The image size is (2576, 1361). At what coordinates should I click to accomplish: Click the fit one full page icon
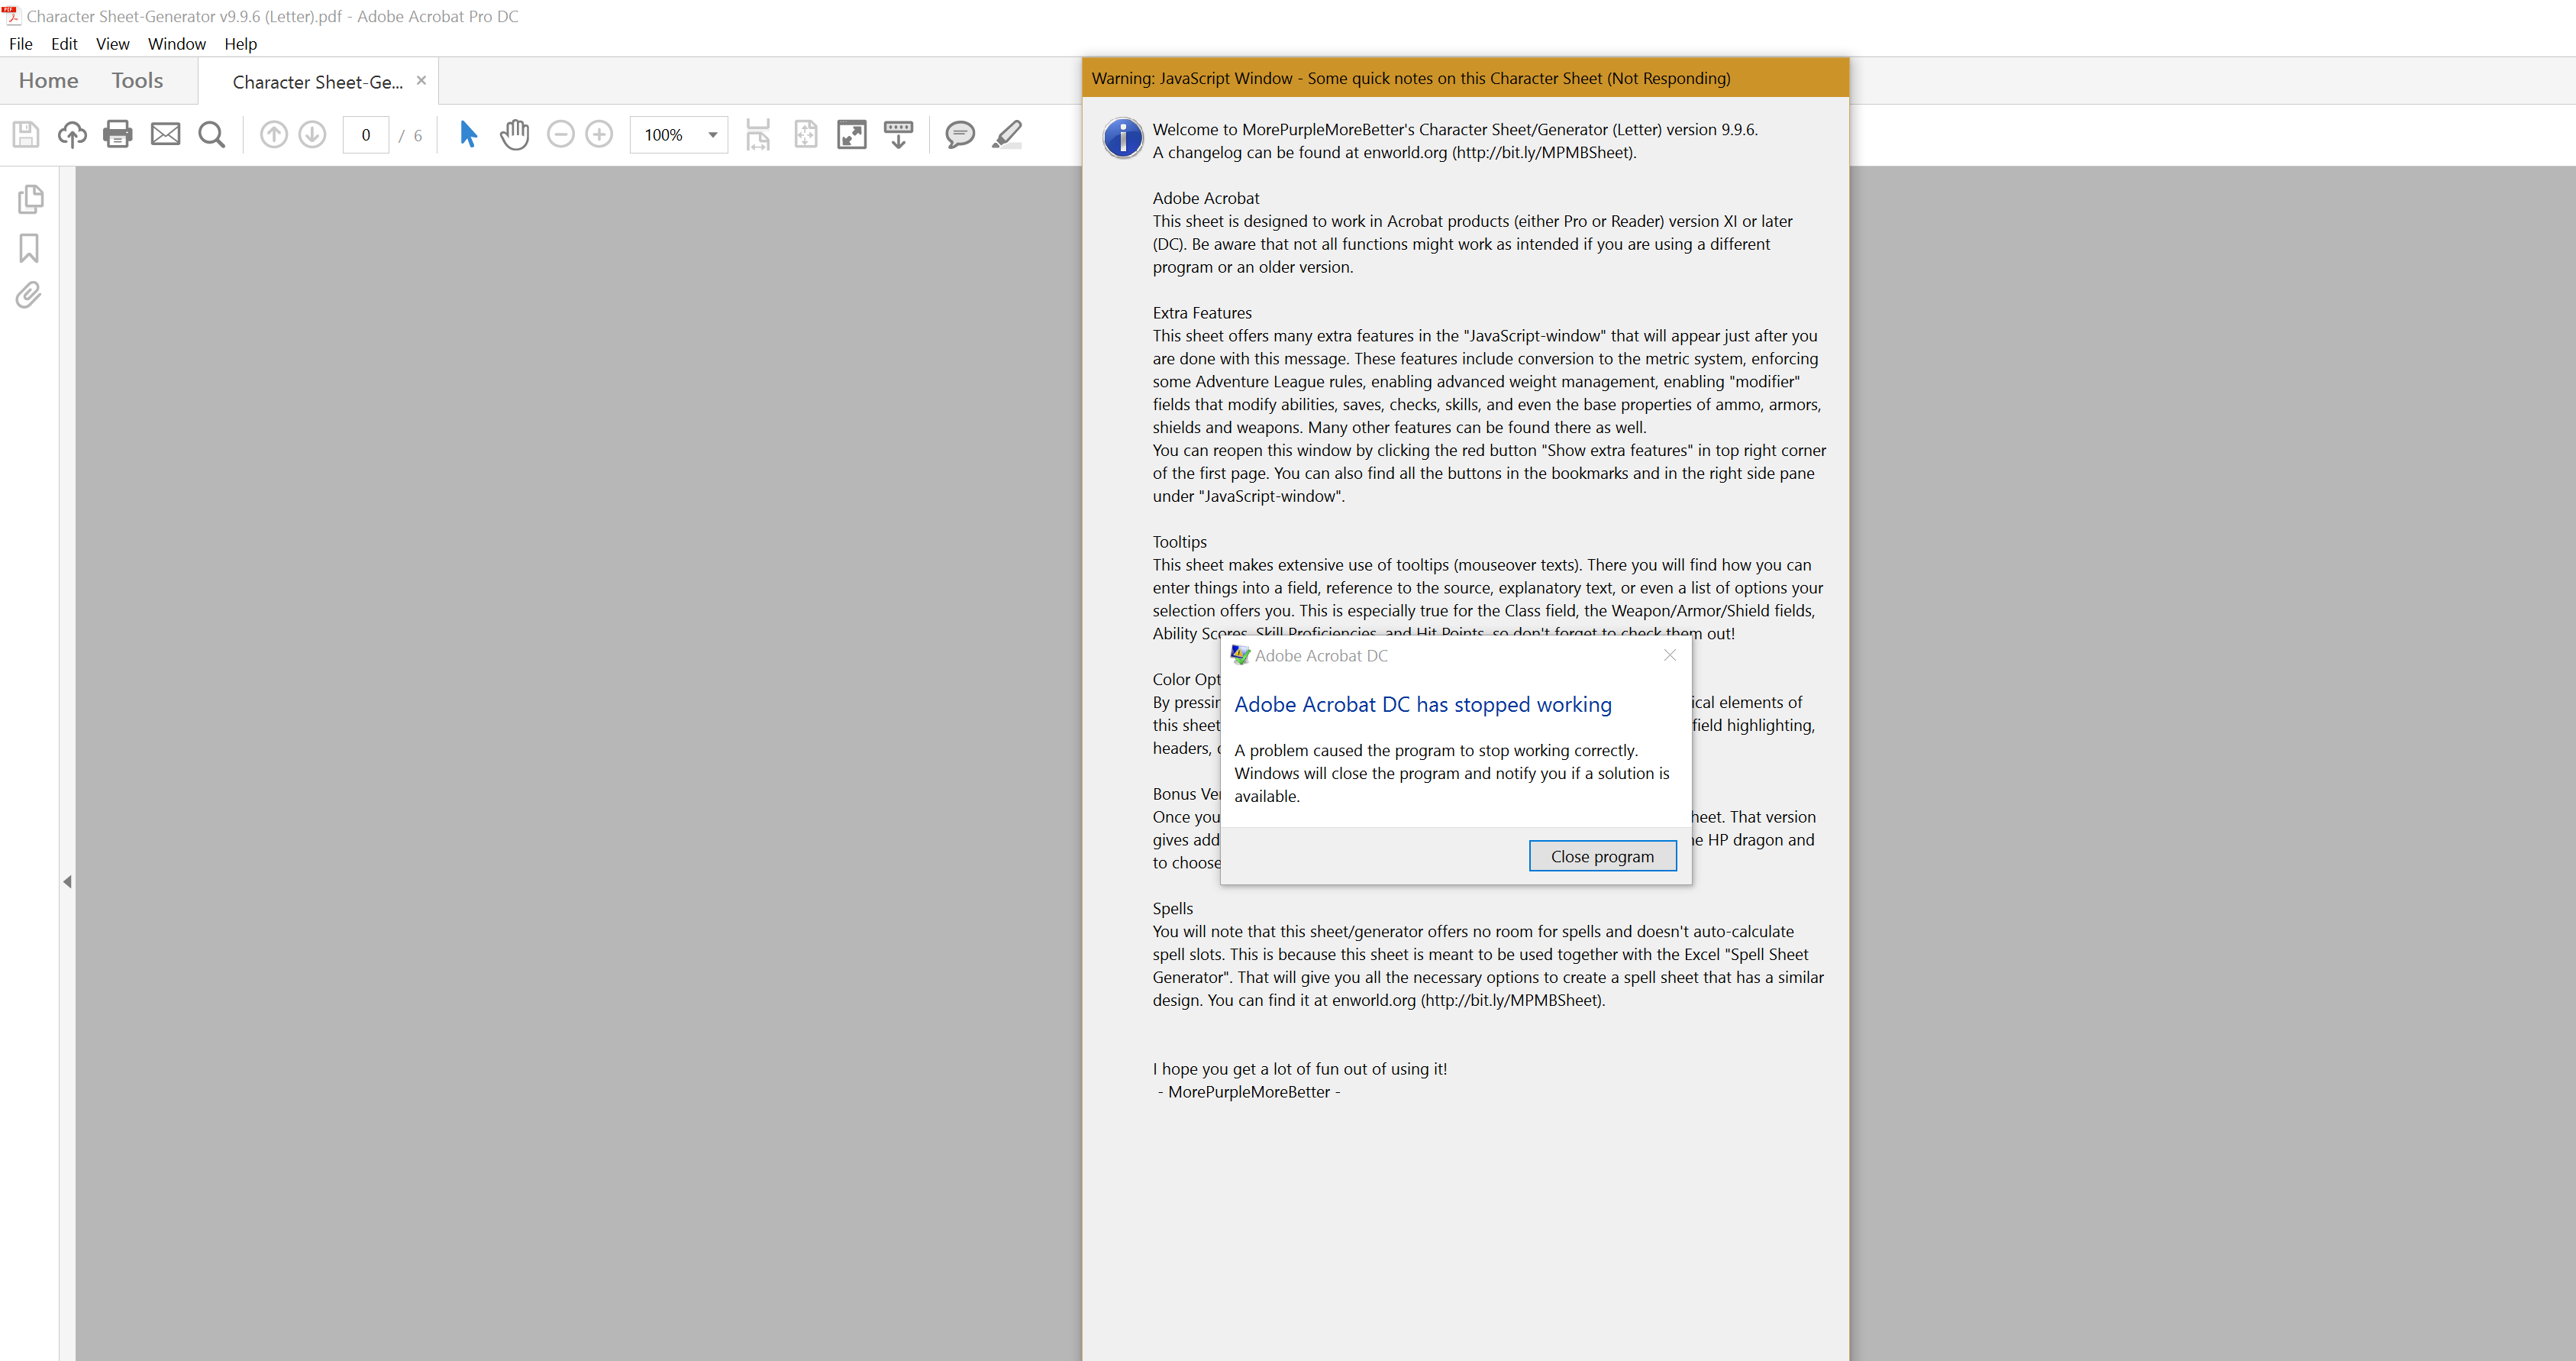click(x=806, y=134)
